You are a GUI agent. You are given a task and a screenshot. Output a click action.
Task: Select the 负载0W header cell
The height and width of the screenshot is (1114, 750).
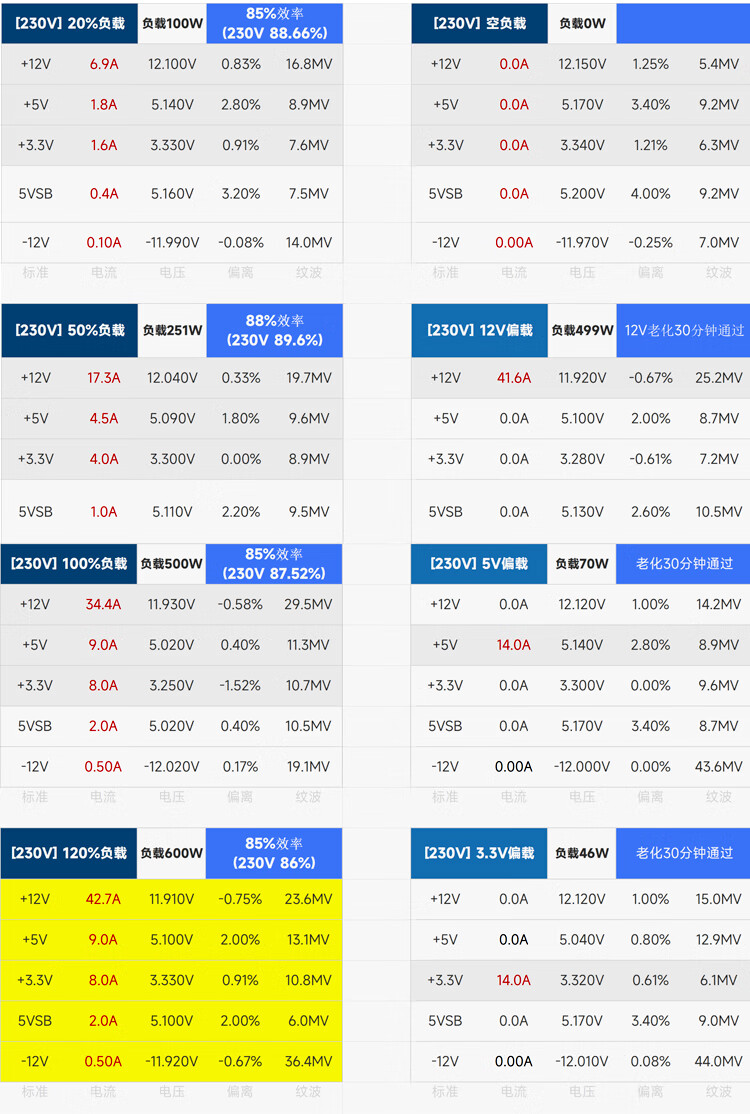click(x=582, y=23)
